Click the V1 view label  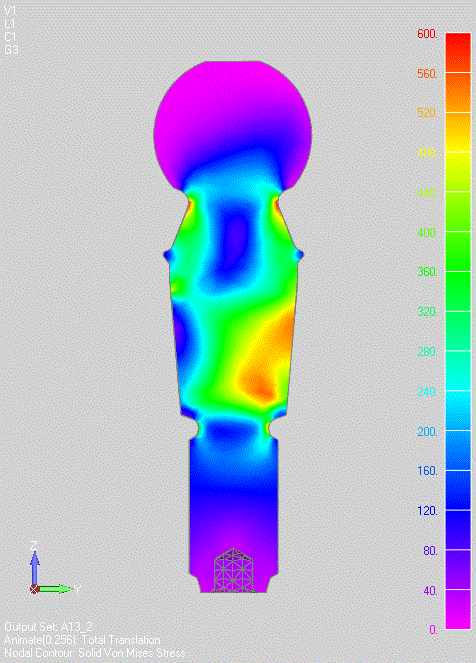[10, 10]
